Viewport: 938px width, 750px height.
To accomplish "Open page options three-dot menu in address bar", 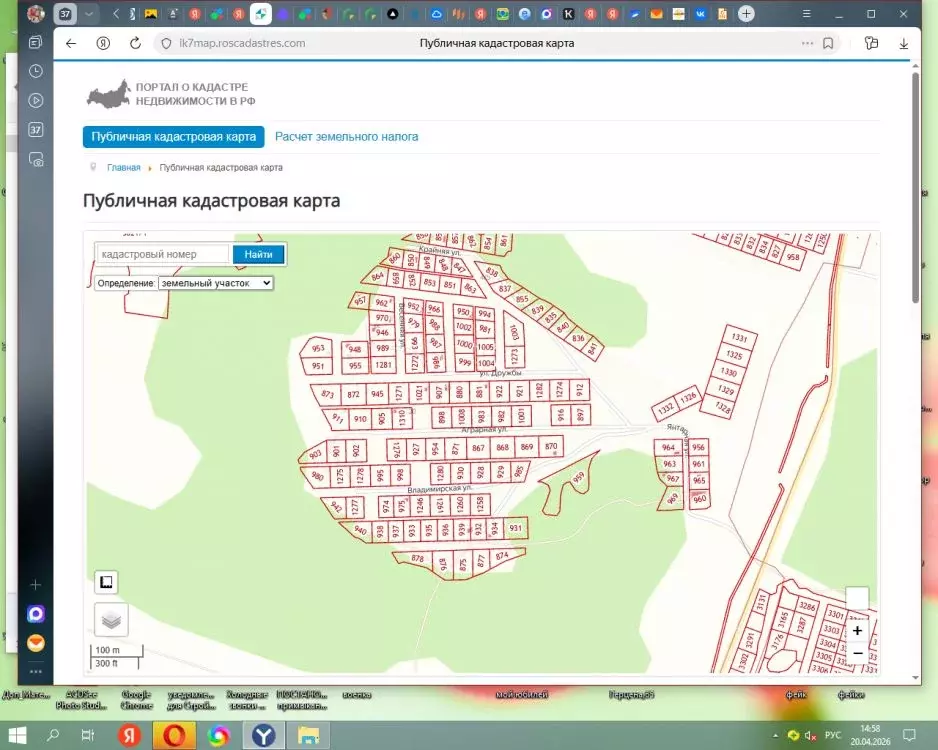I will (807, 43).
